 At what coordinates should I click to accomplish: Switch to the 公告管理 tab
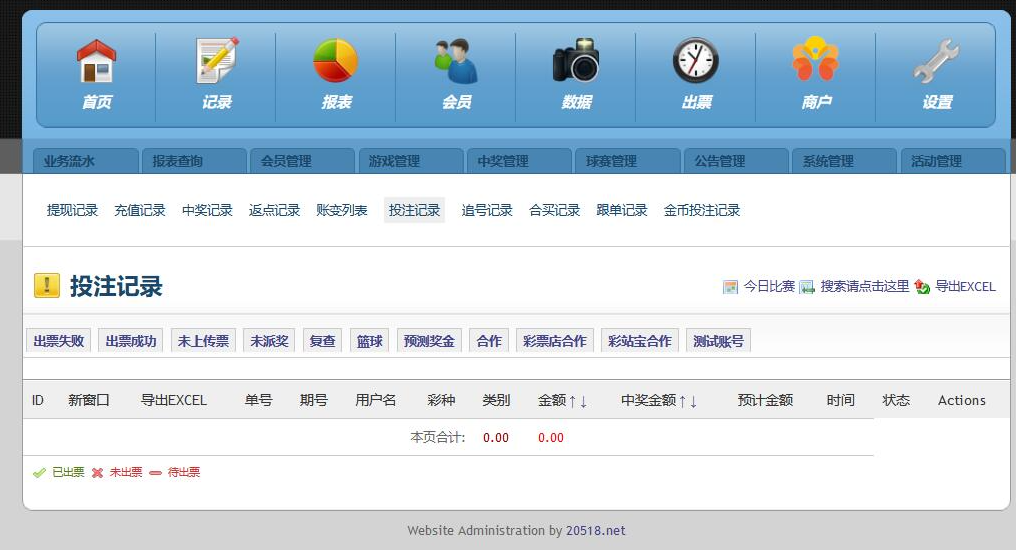tap(737, 161)
